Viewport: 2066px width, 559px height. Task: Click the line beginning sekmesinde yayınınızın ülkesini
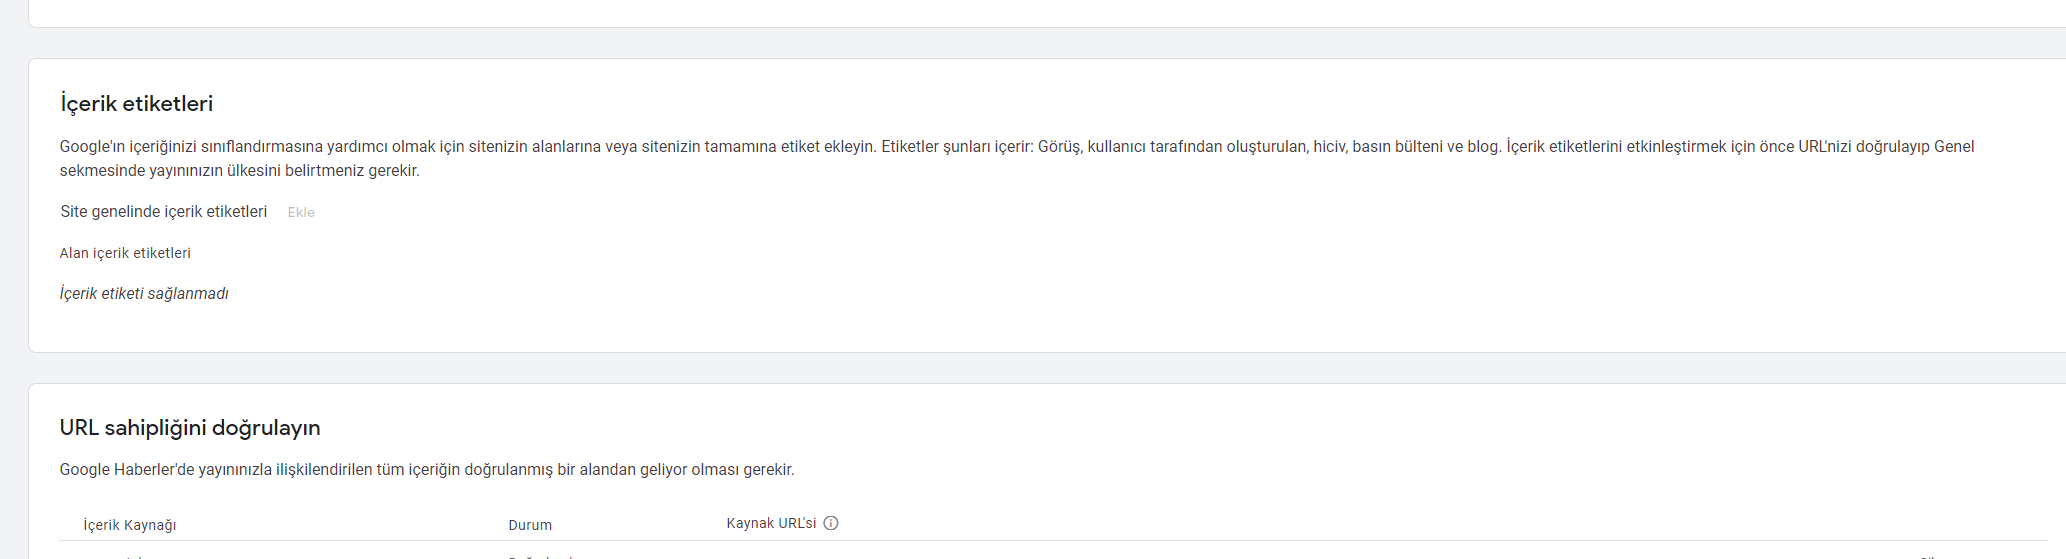pyautogui.click(x=240, y=171)
